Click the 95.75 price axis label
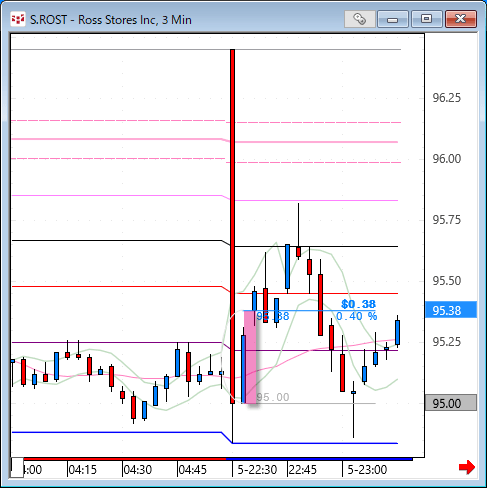This screenshot has height=488, width=487. coord(447,220)
